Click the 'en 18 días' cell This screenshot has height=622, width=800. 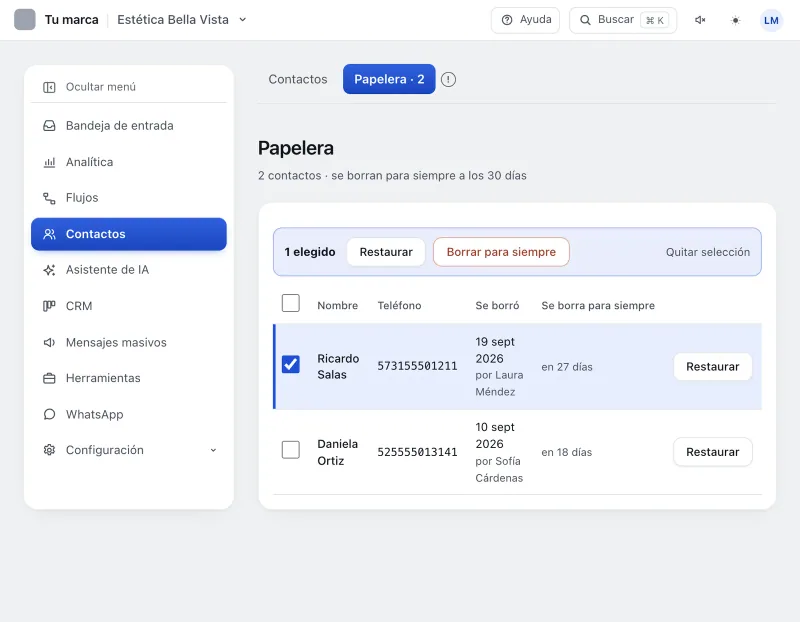(x=566, y=452)
